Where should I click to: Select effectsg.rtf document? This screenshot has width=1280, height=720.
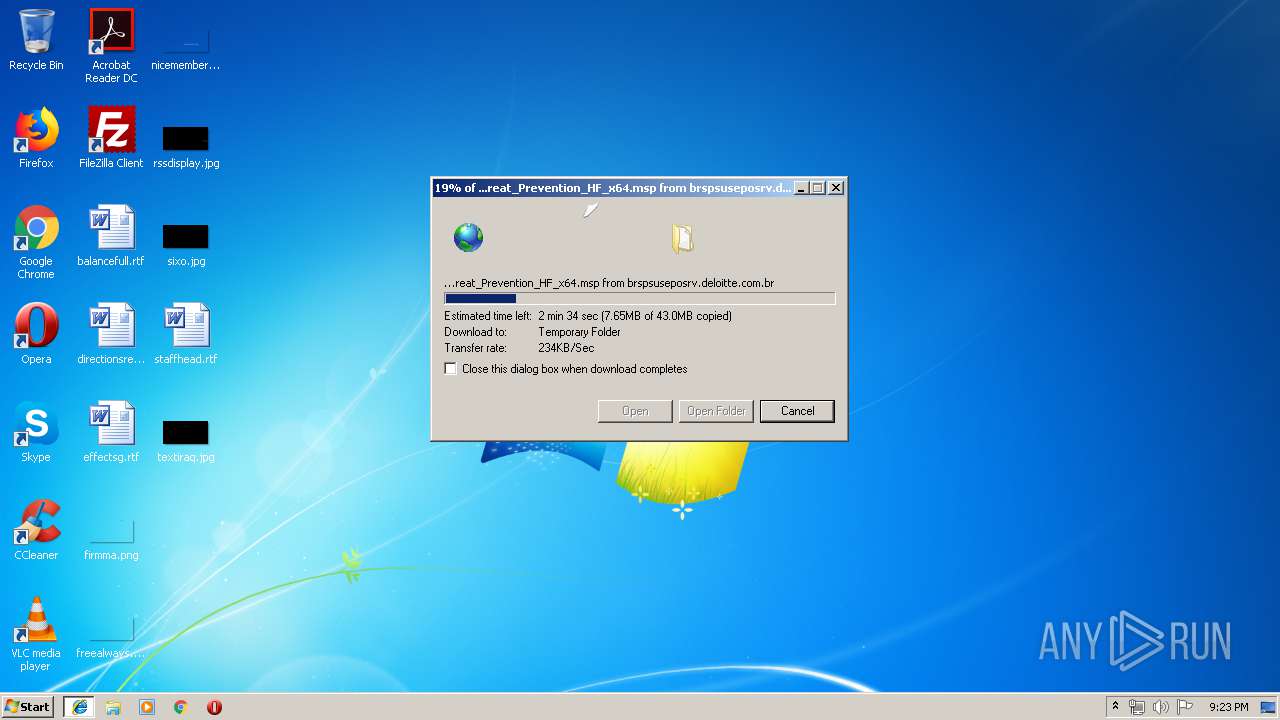pyautogui.click(x=111, y=432)
